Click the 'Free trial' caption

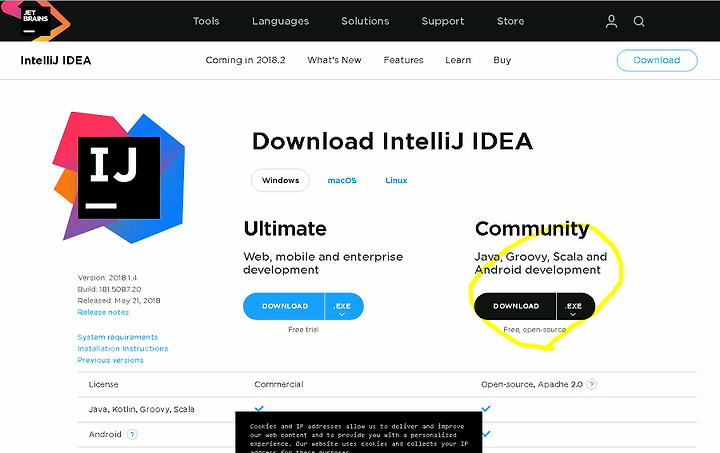[x=303, y=330]
